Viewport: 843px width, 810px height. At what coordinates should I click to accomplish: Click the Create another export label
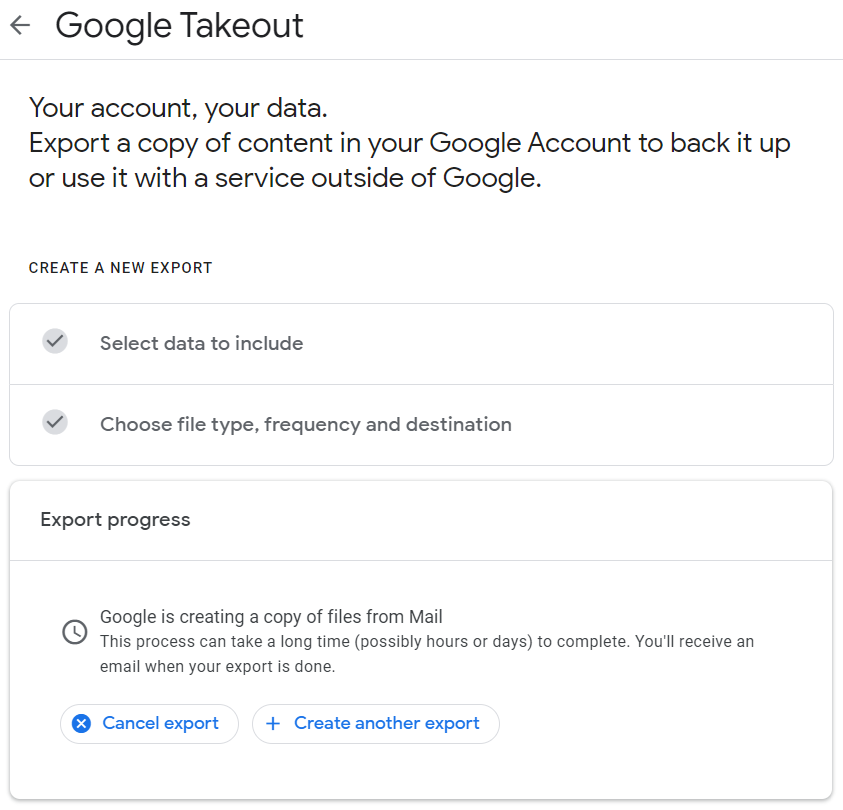387,723
